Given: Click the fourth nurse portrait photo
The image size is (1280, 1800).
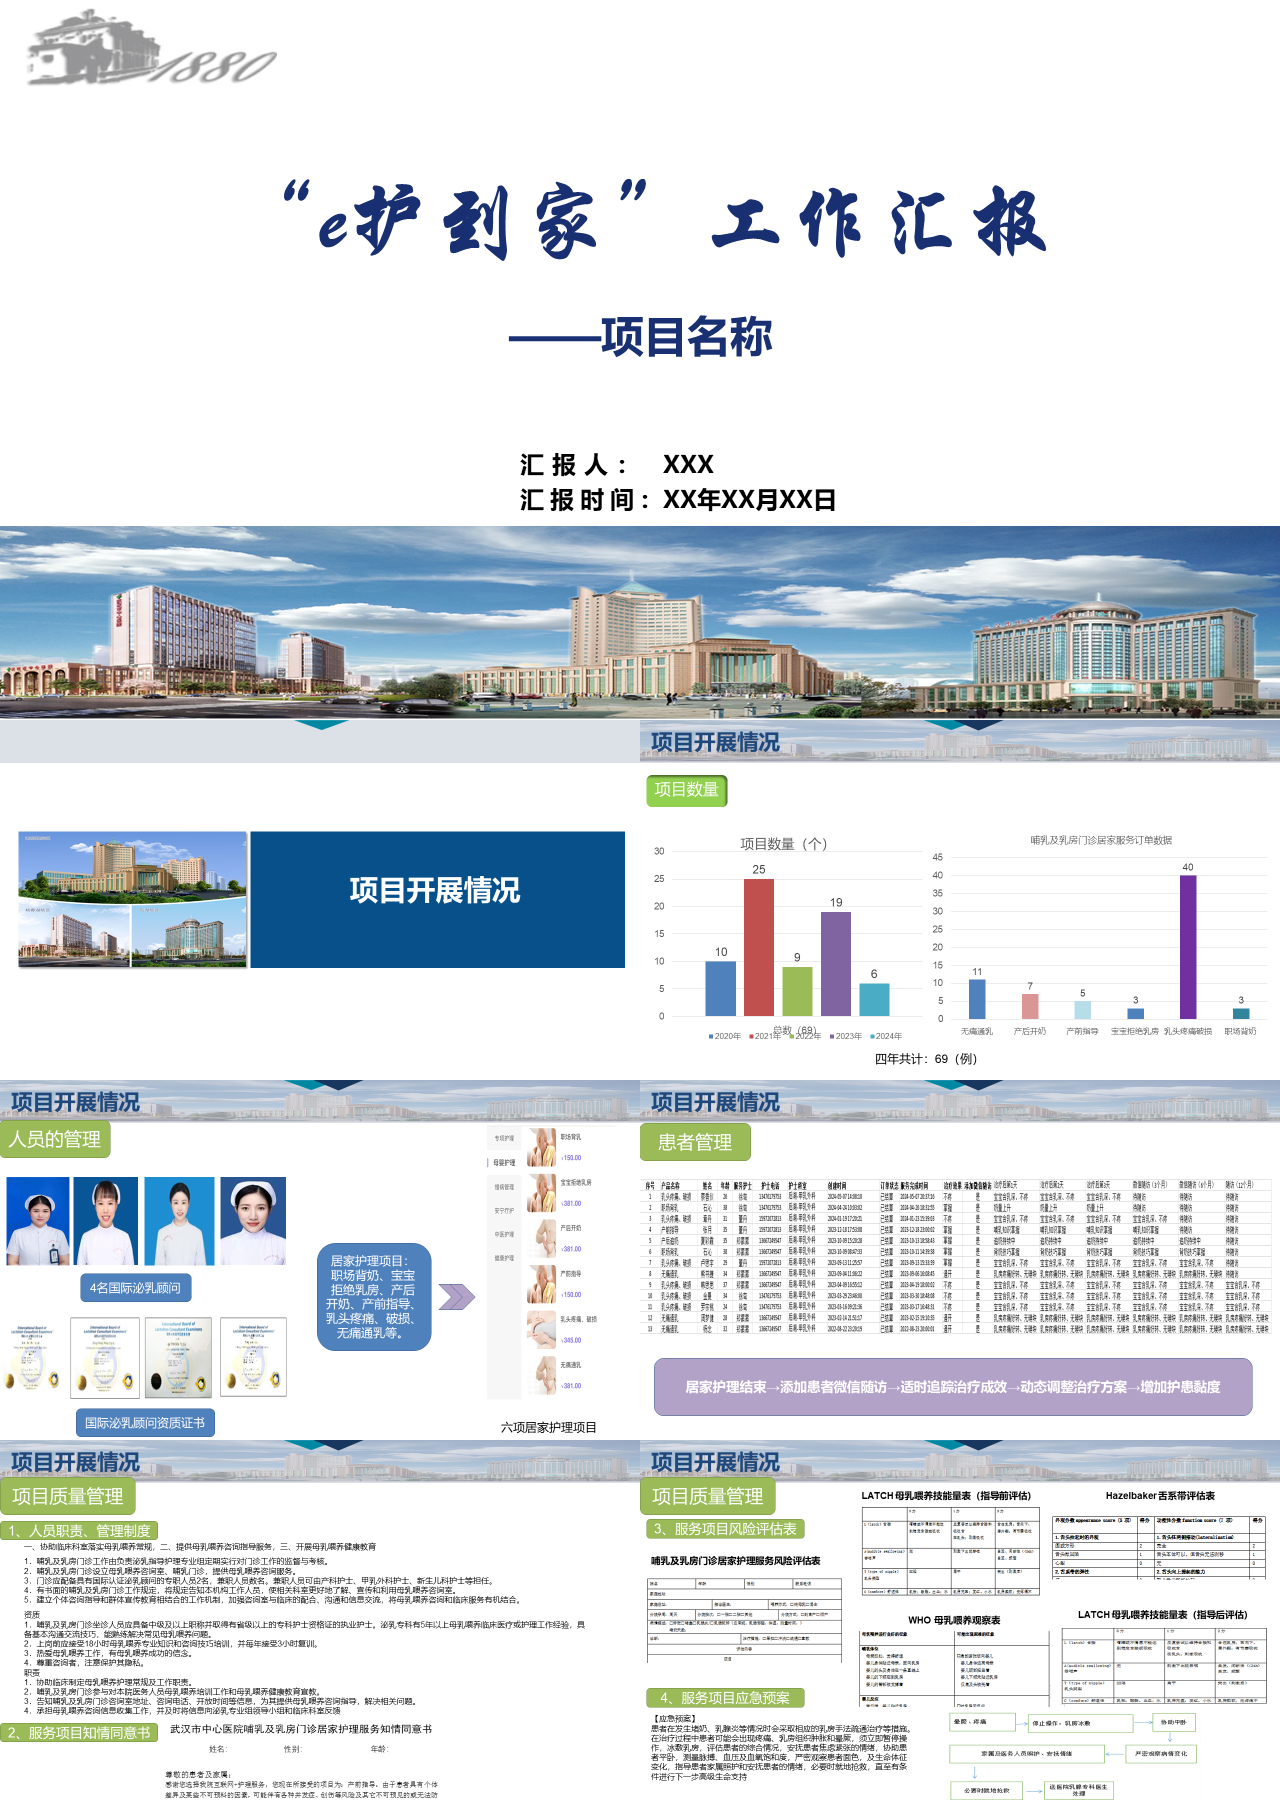Looking at the screenshot, I should (253, 1221).
